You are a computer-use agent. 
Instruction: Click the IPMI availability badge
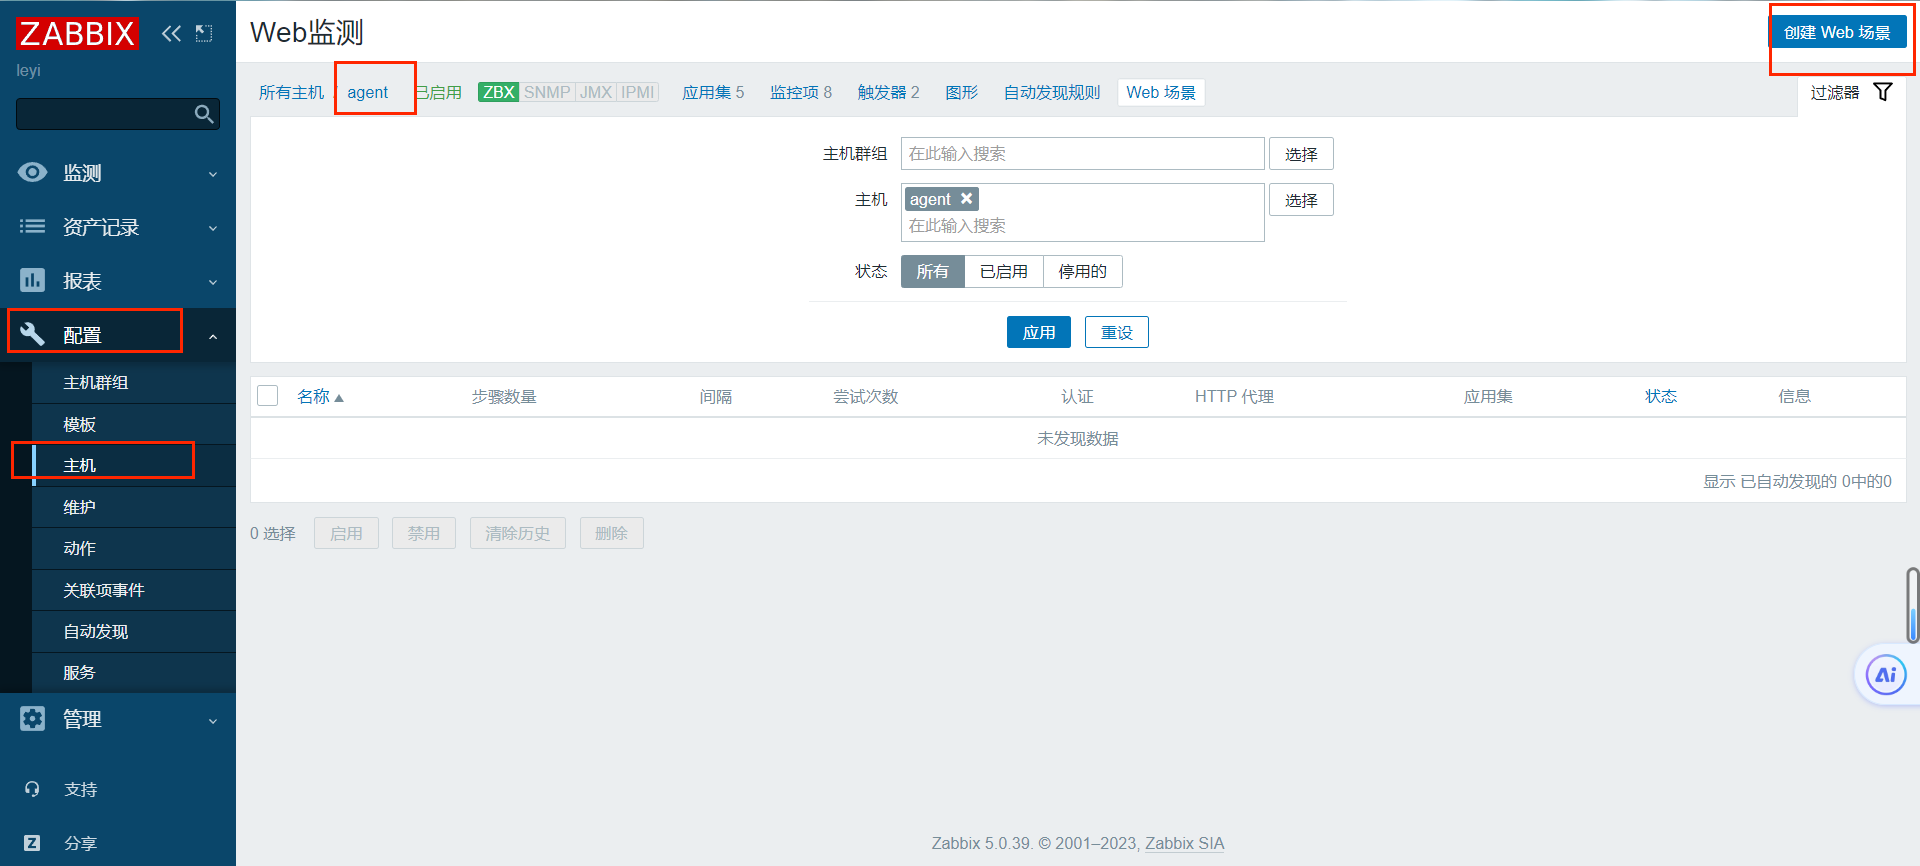(x=638, y=92)
